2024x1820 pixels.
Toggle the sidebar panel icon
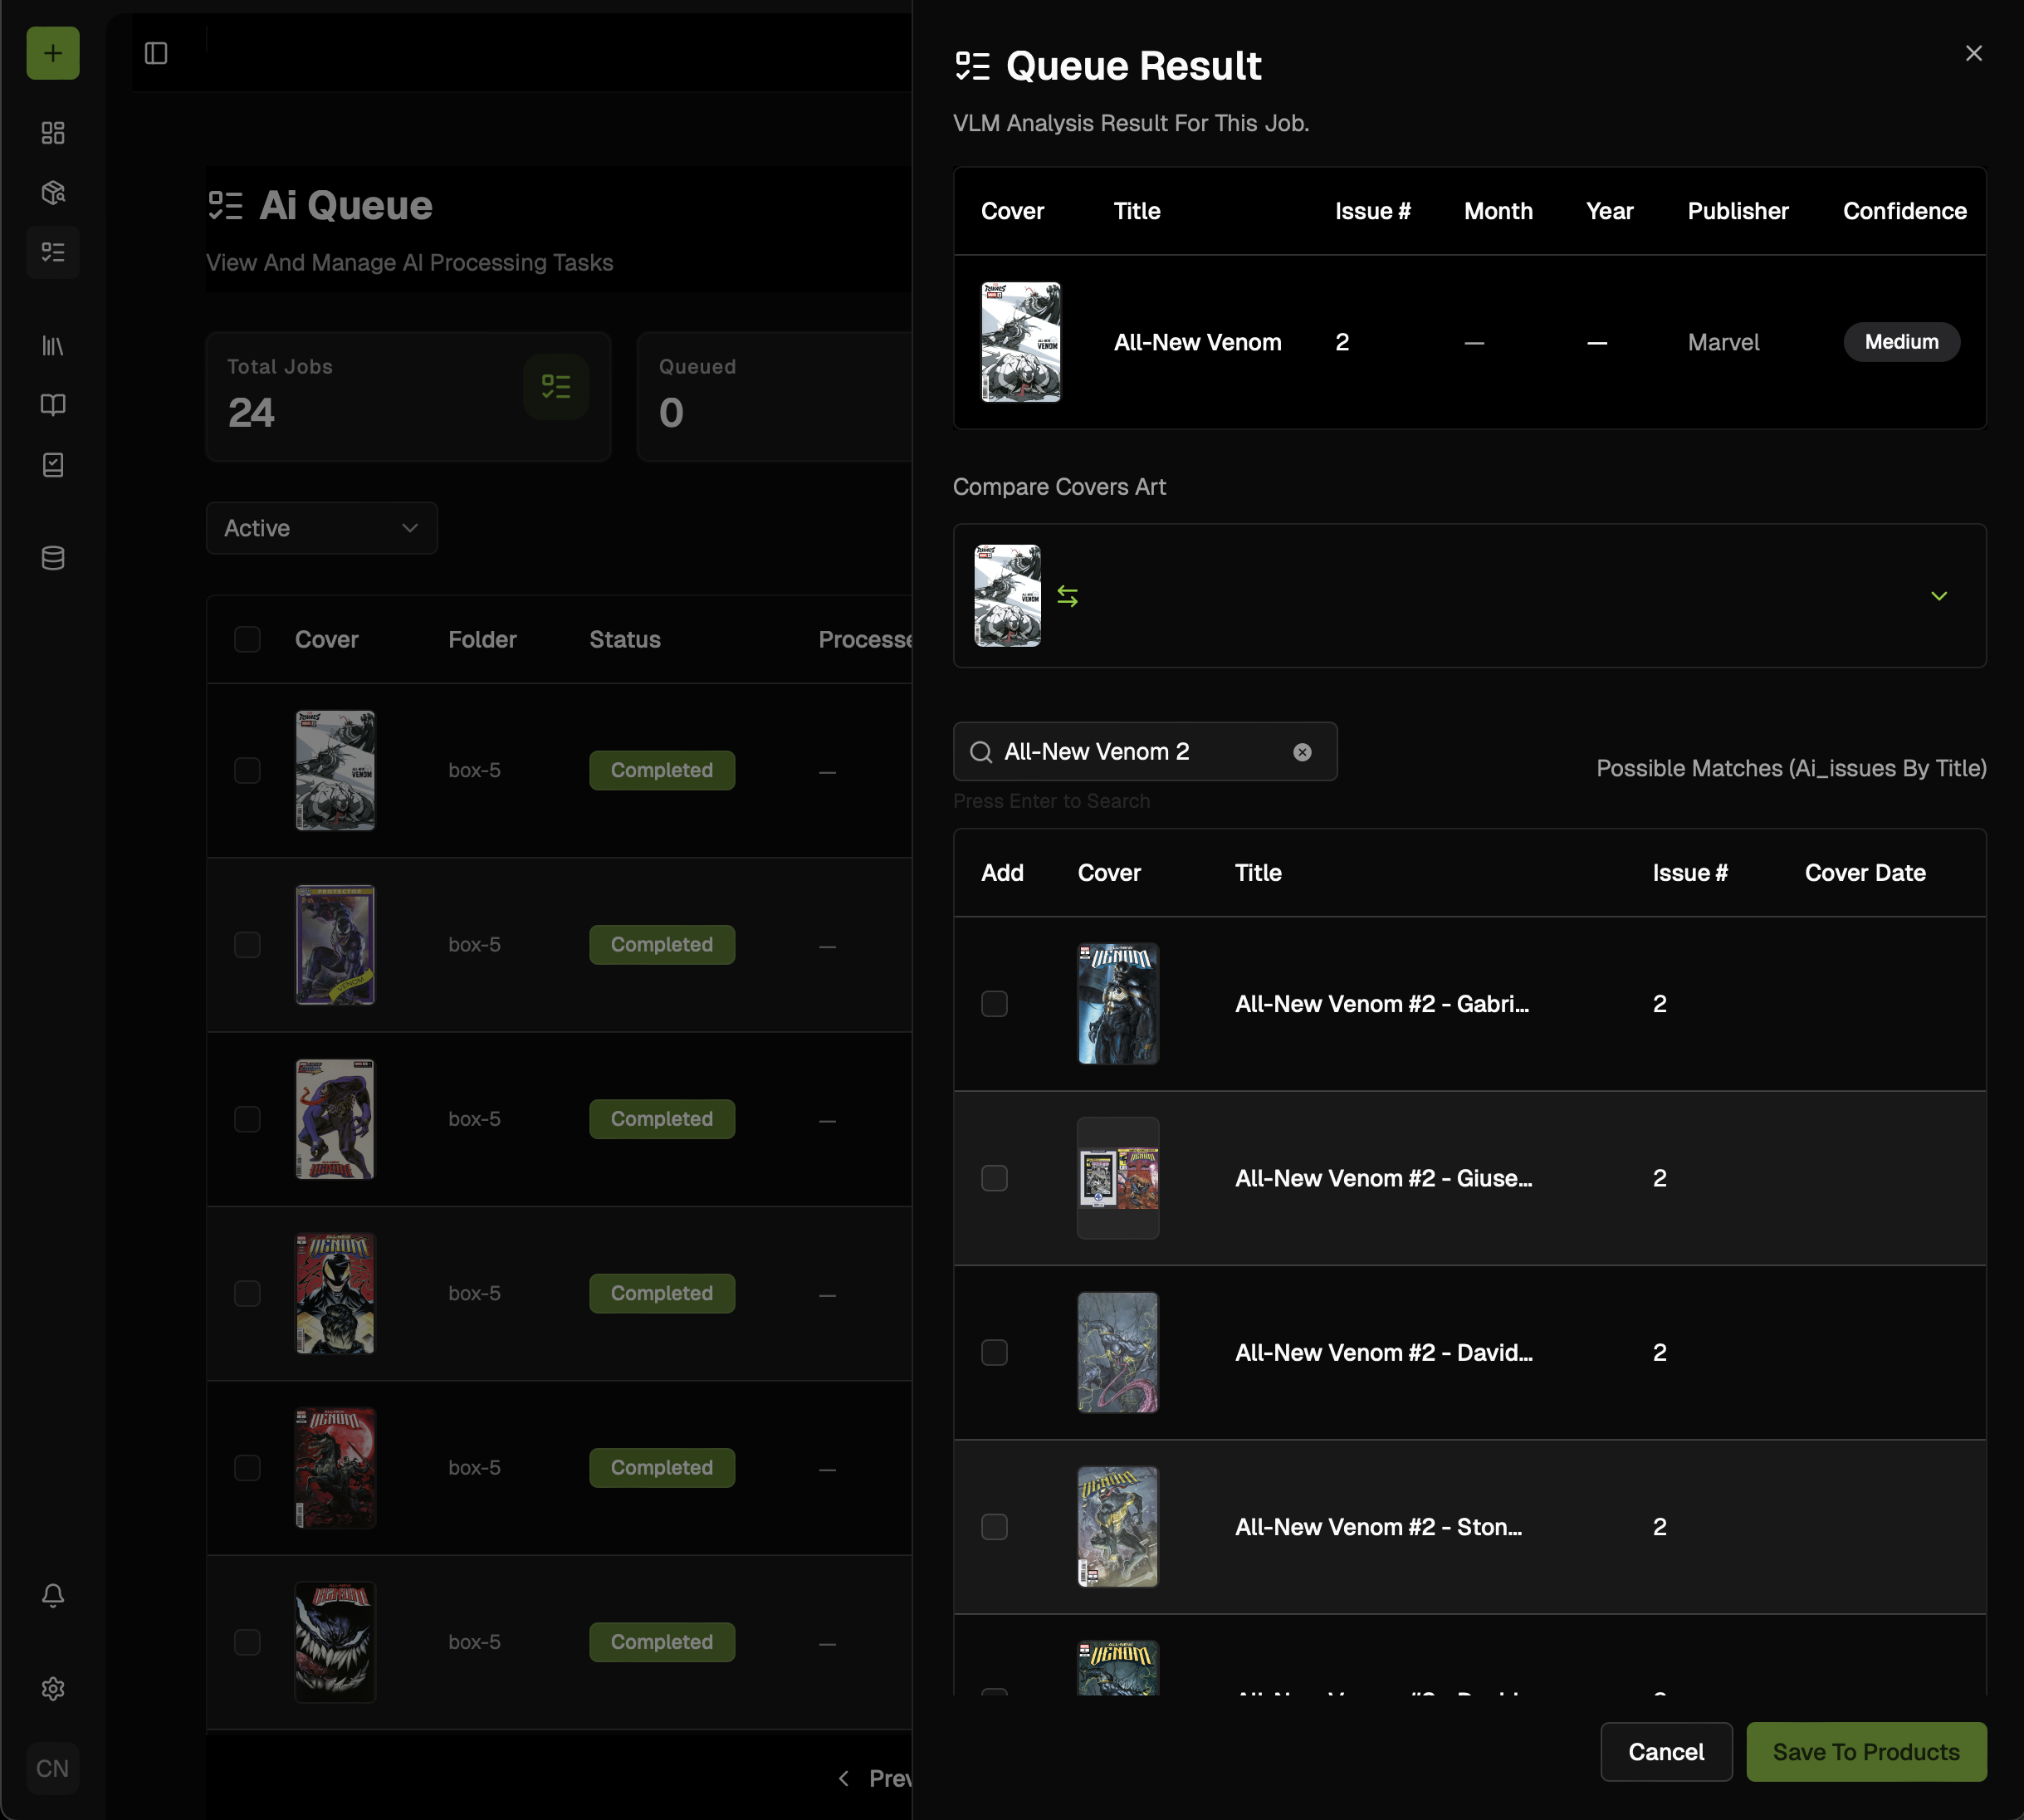pyautogui.click(x=156, y=53)
